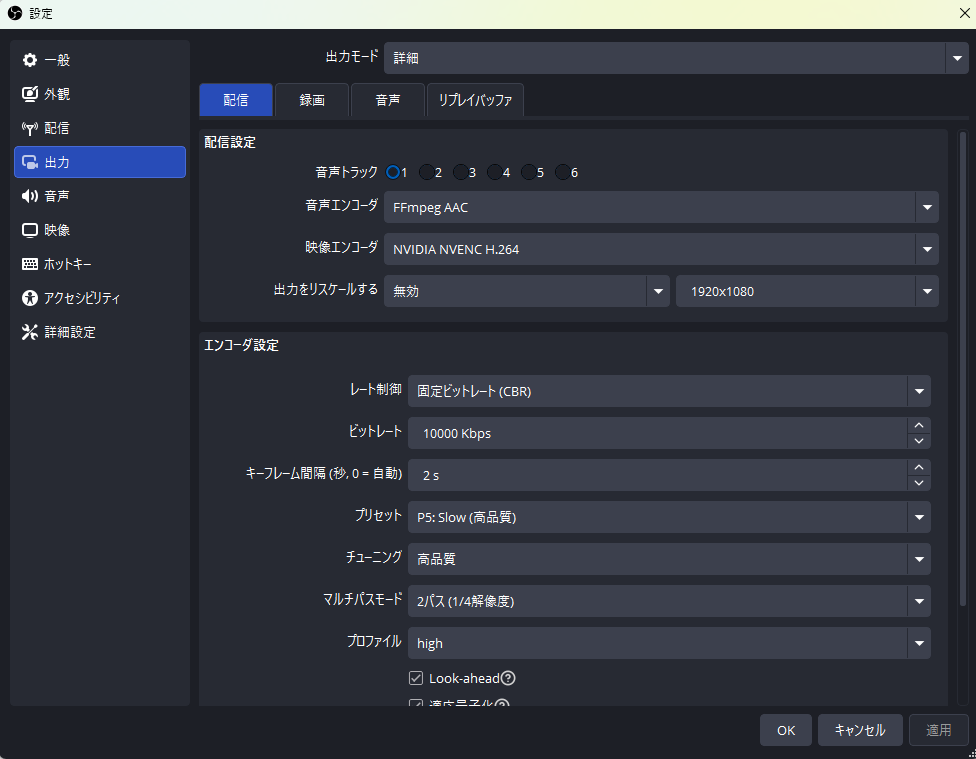Open the 一般 settings section
Viewport: 976px width, 759px height.
(60, 59)
